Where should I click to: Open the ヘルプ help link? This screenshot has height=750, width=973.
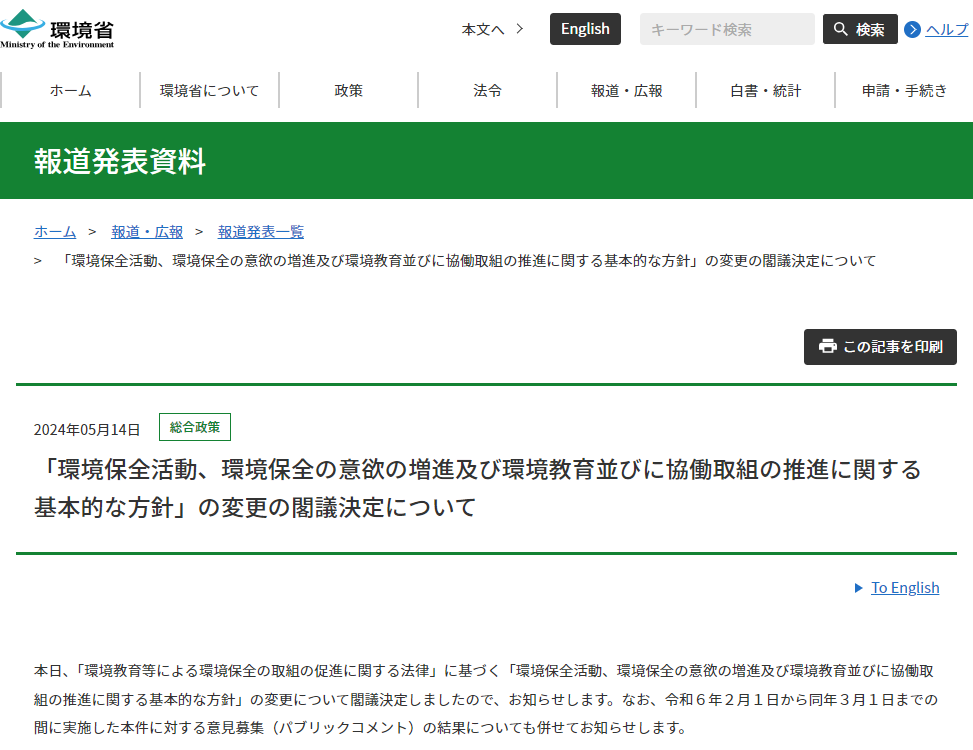coord(946,29)
